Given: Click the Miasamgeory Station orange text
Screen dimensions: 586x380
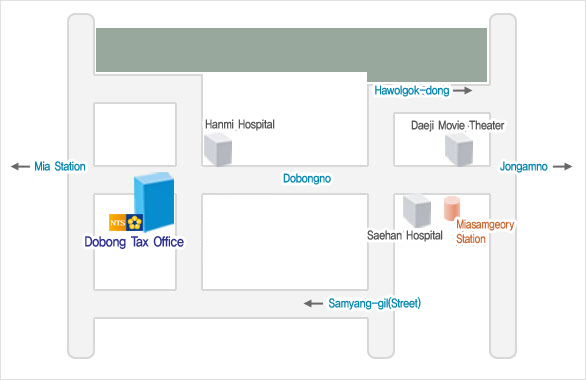Looking at the screenshot, I should point(485,232).
